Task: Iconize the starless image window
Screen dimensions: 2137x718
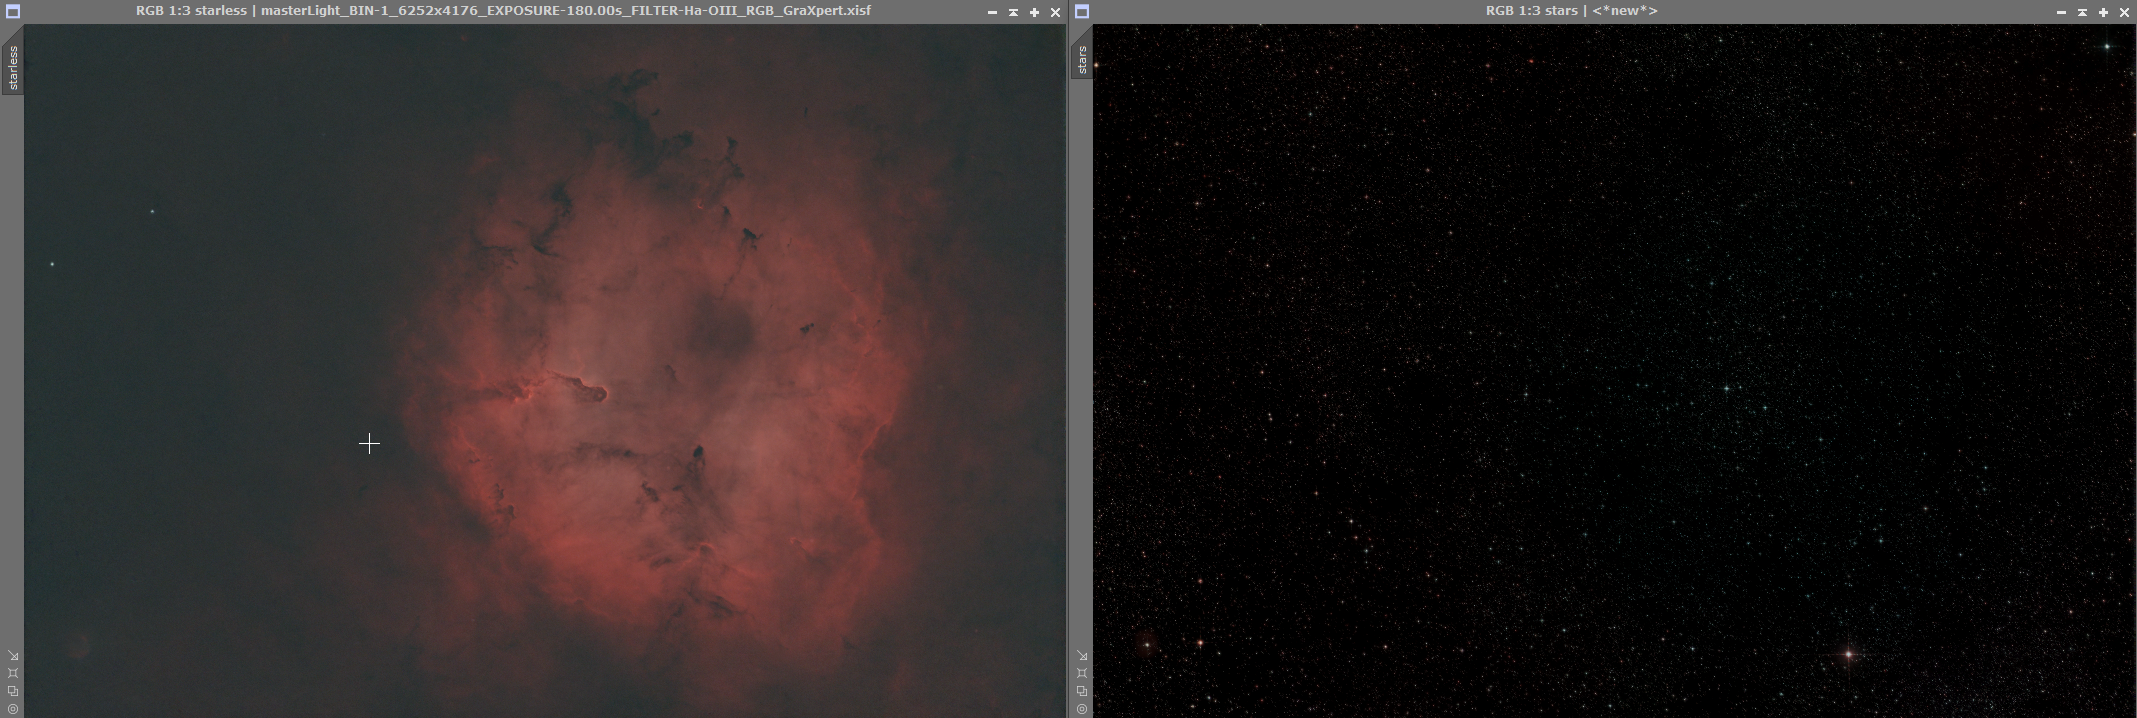Action: tap(992, 12)
